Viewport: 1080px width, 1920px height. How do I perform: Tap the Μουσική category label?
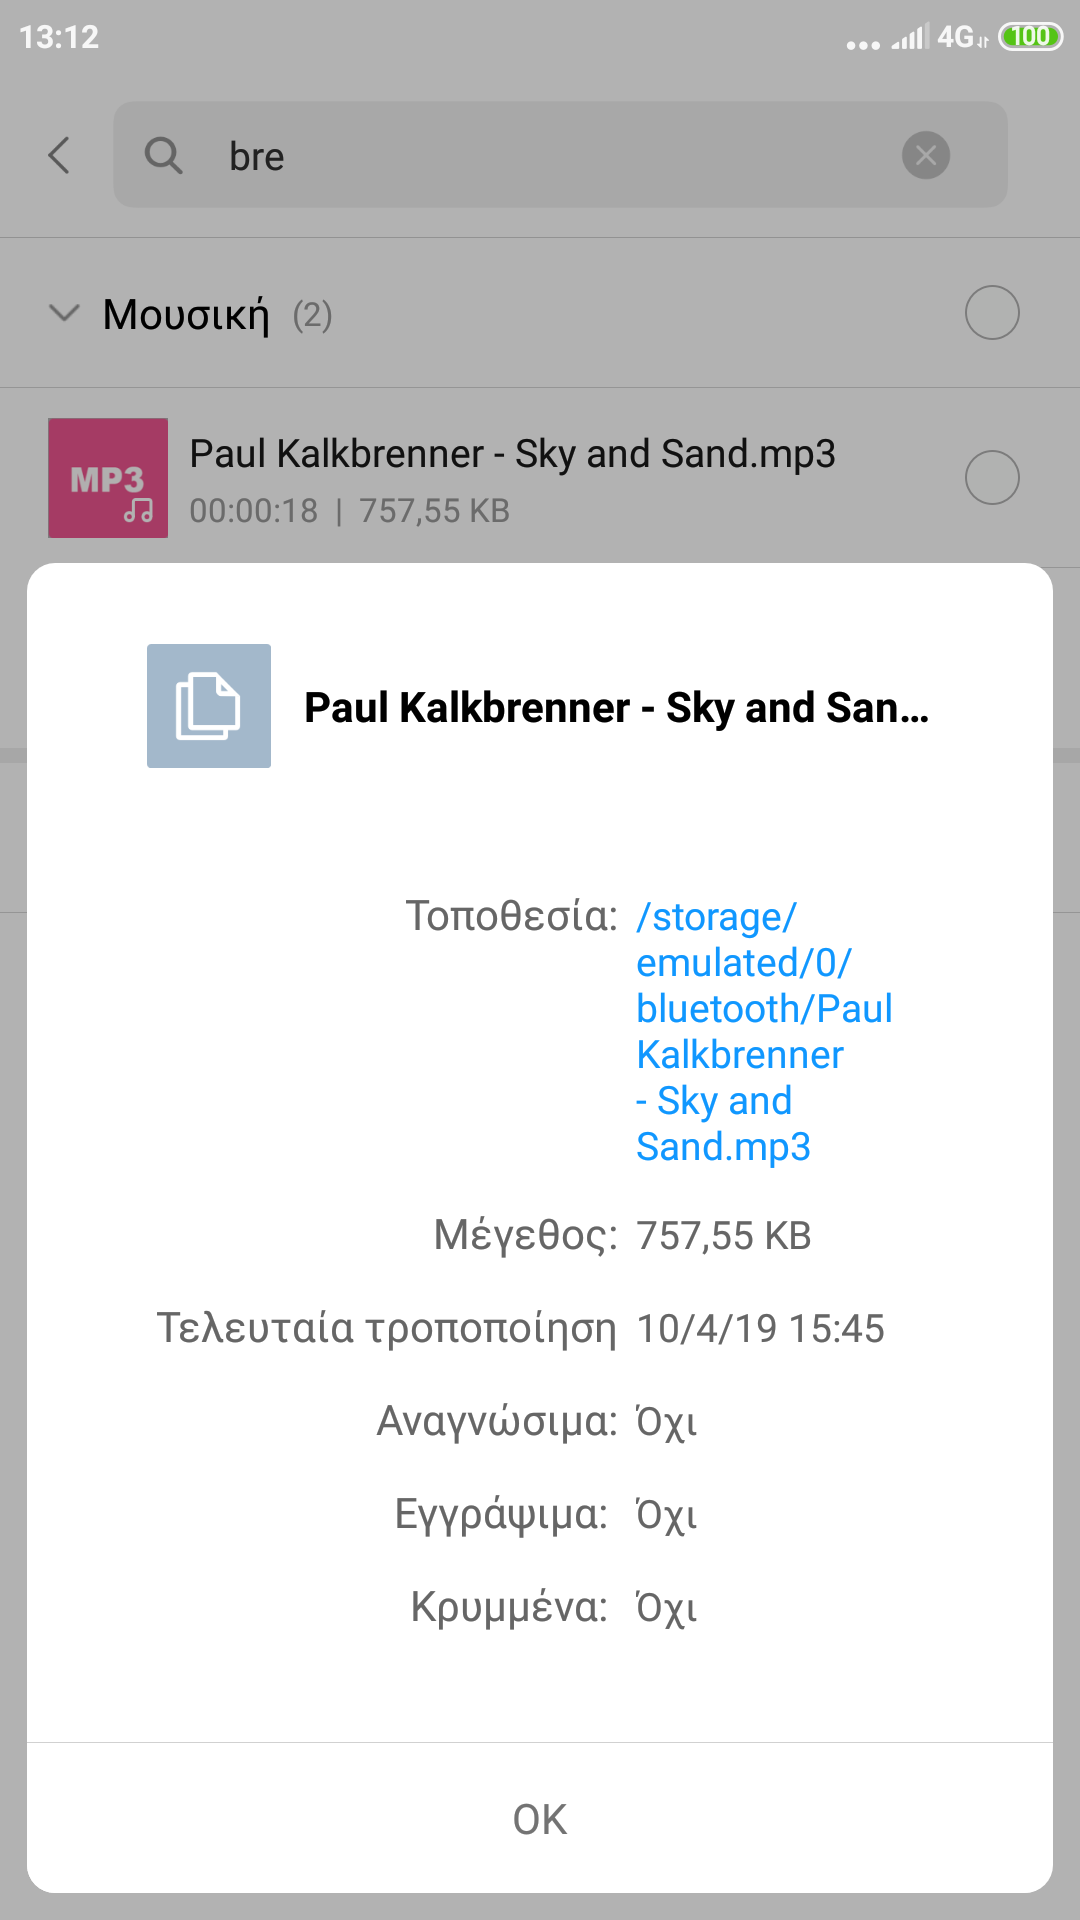186,315
